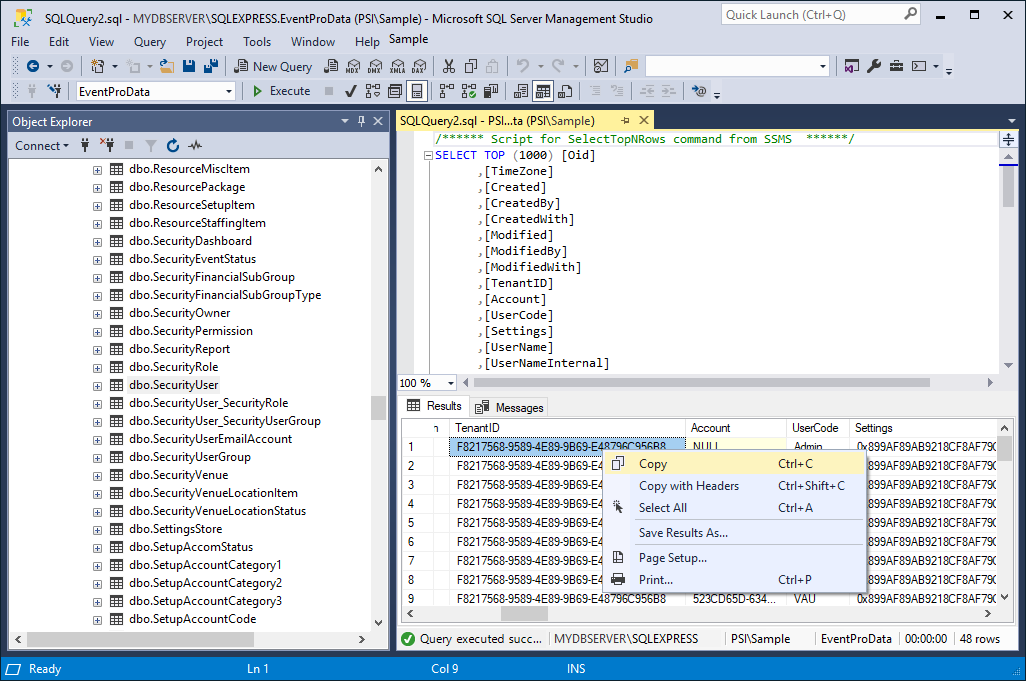Click the Cut scissors icon

pyautogui.click(x=448, y=66)
